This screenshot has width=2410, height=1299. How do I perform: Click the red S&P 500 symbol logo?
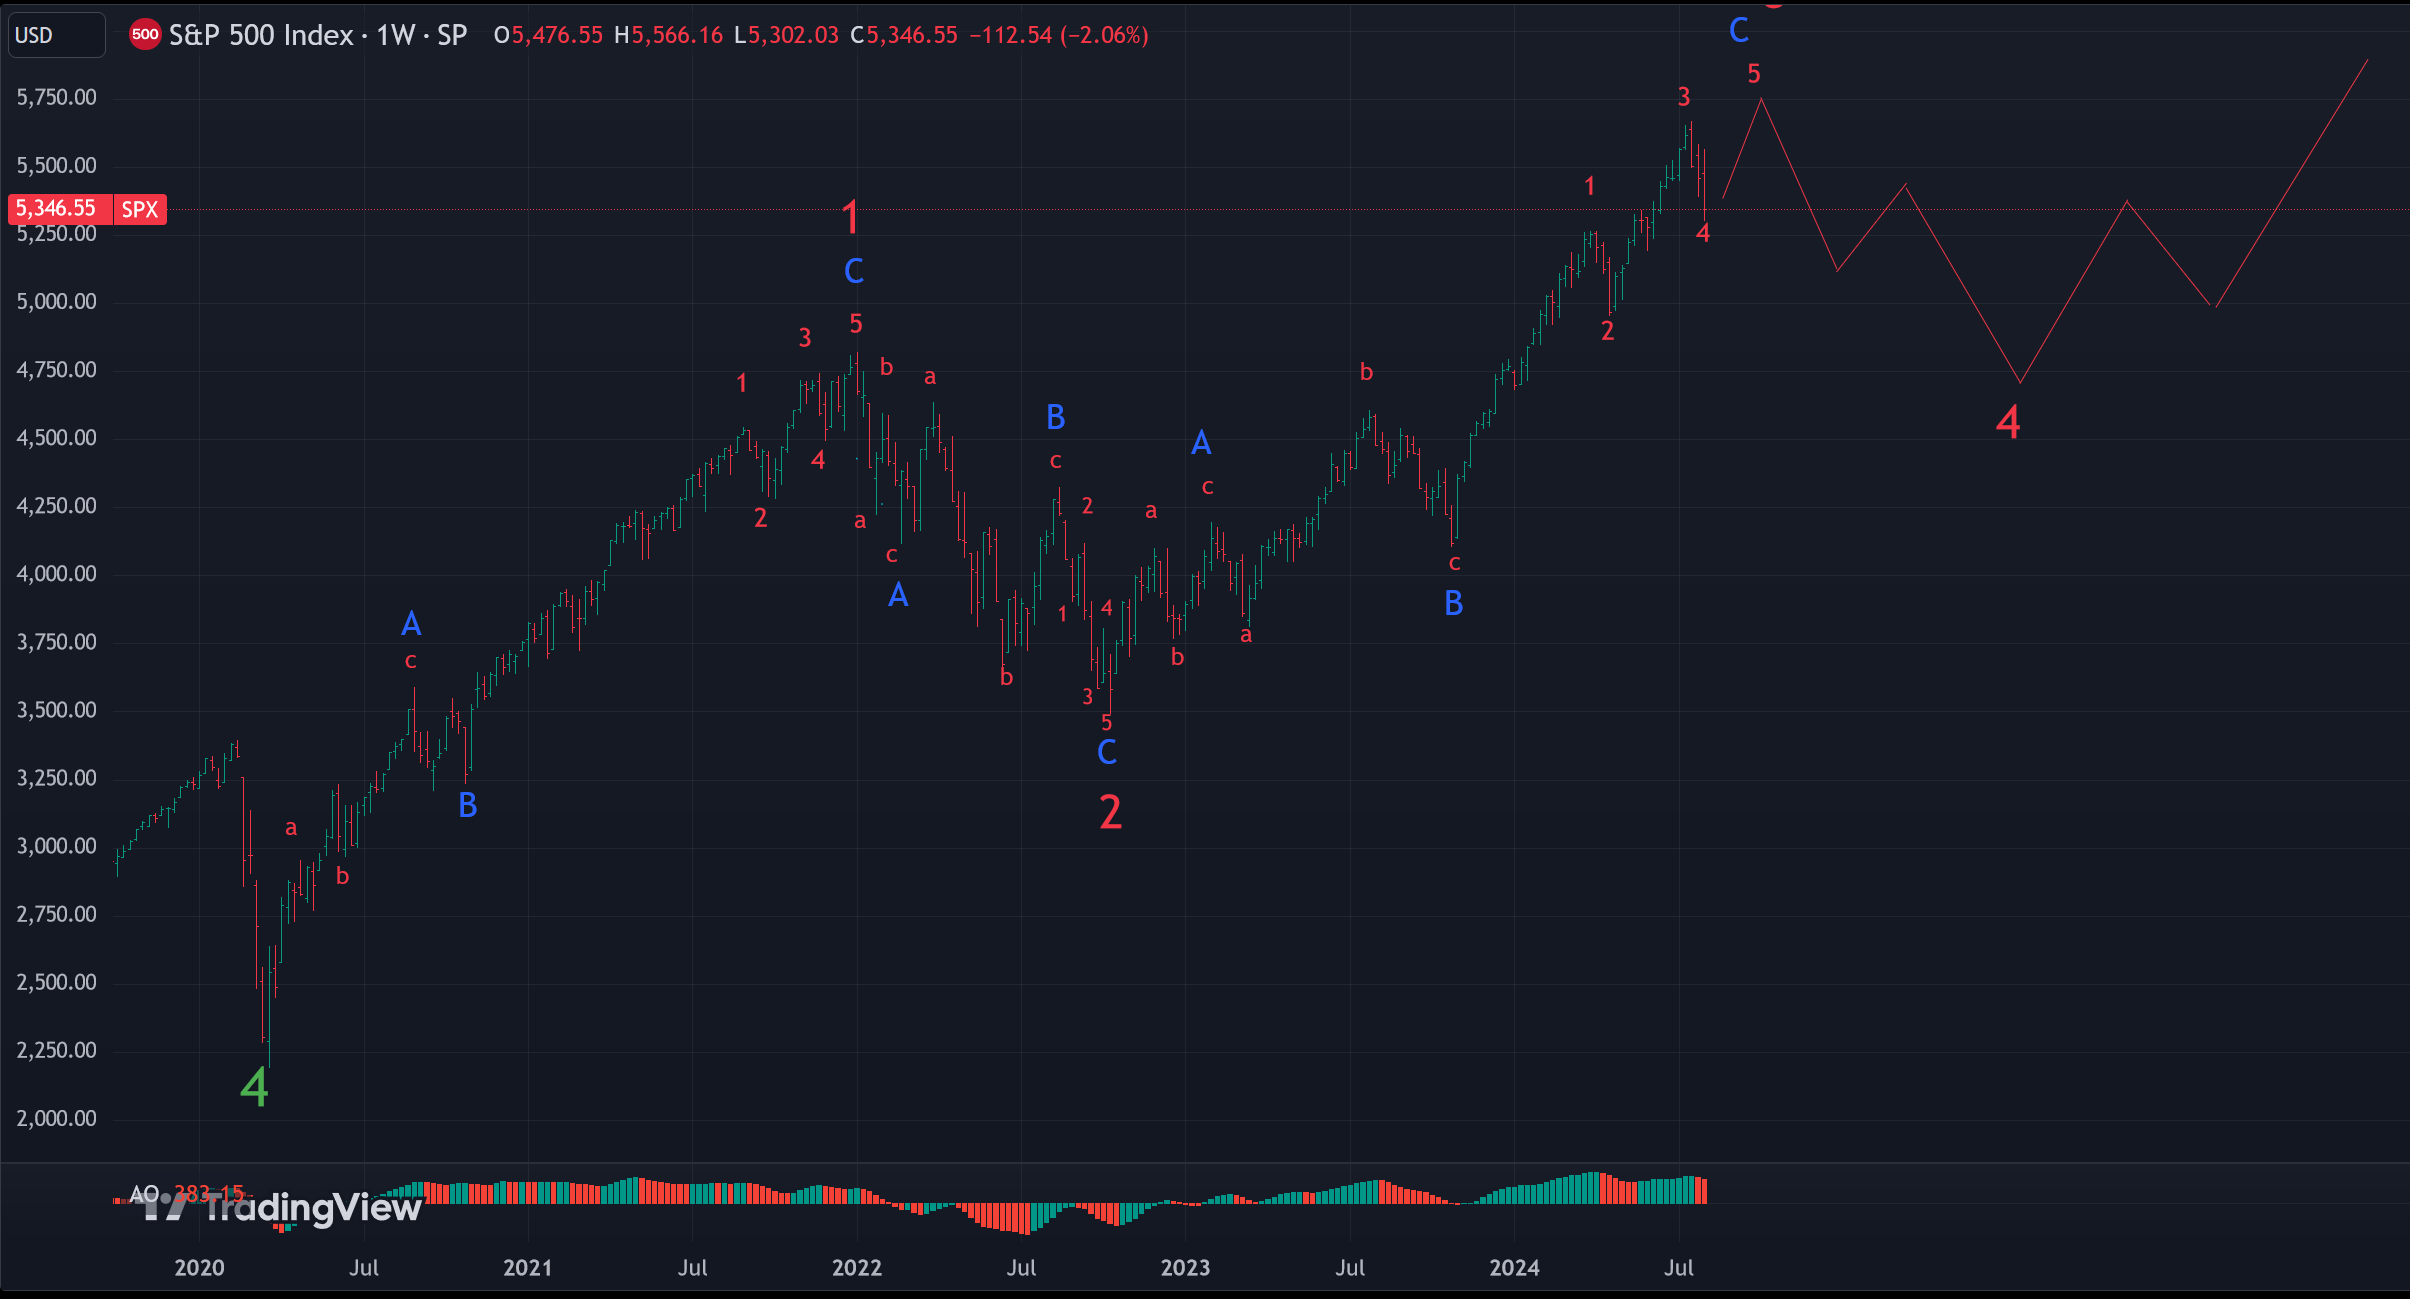pos(145,35)
